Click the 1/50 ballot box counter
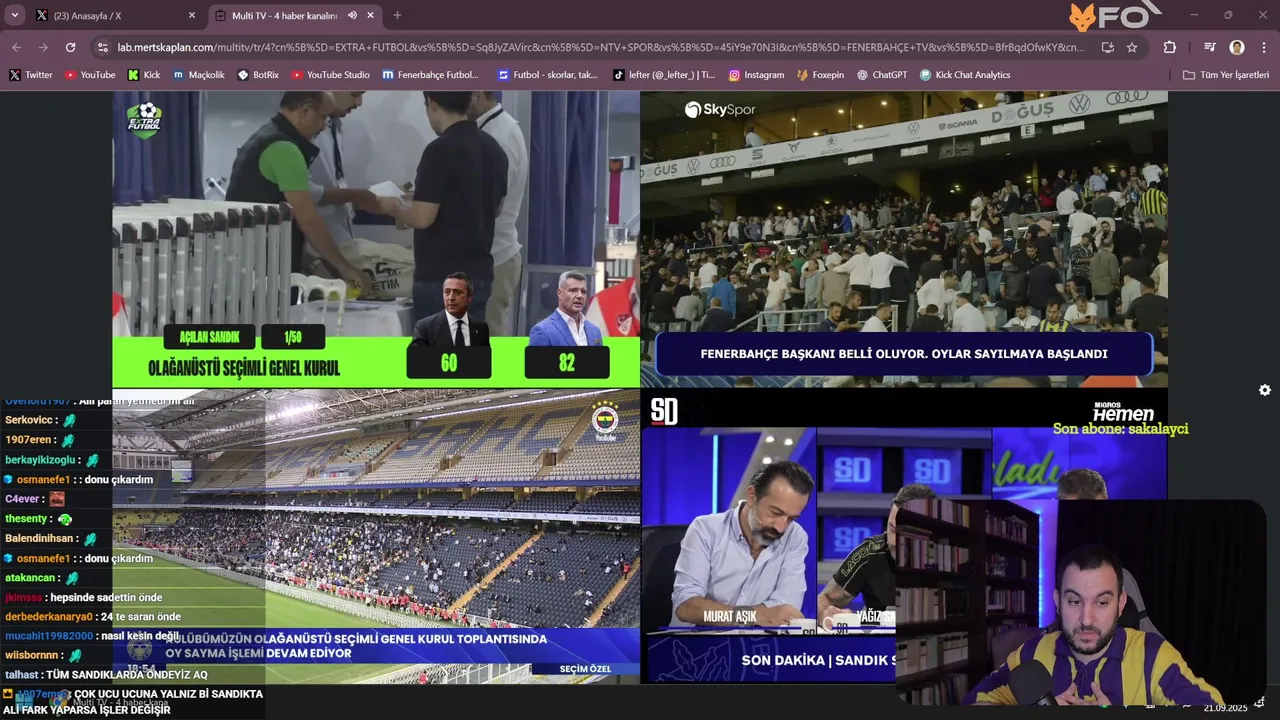Image resolution: width=1280 pixels, height=720 pixels. 293,337
